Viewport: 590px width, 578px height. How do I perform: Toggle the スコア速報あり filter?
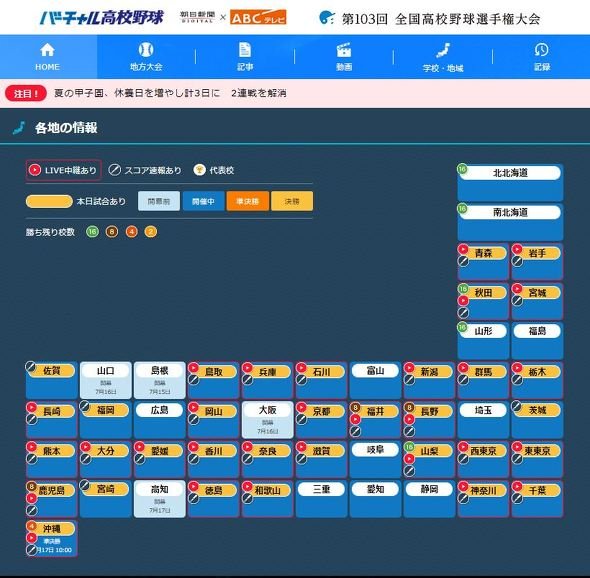click(x=145, y=170)
